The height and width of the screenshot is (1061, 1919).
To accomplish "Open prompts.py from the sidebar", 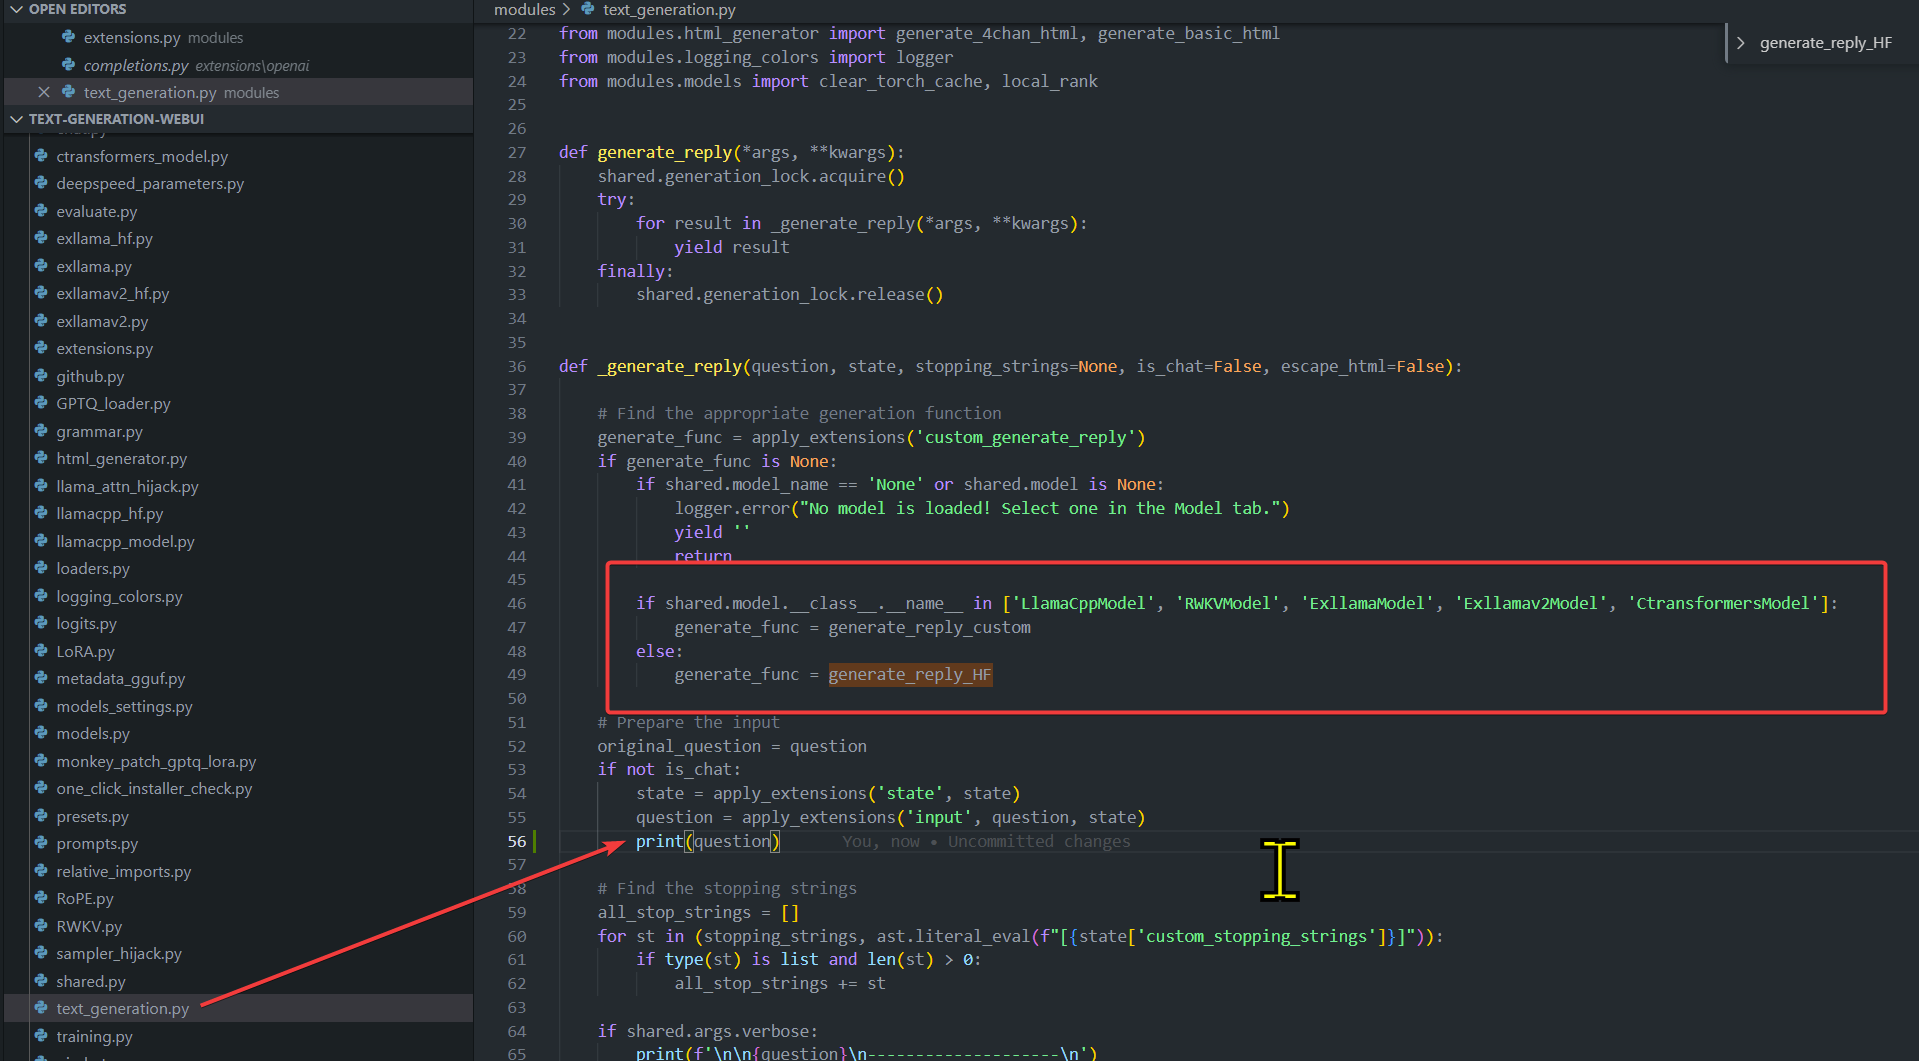I will 96,843.
